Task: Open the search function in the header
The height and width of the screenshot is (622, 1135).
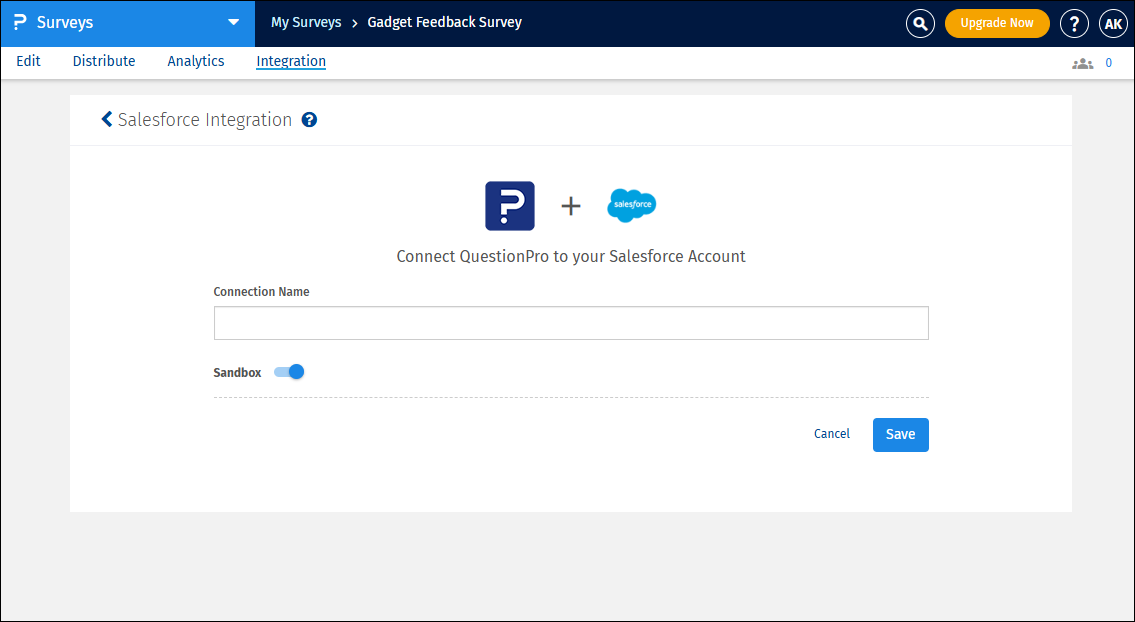Action: [x=920, y=23]
